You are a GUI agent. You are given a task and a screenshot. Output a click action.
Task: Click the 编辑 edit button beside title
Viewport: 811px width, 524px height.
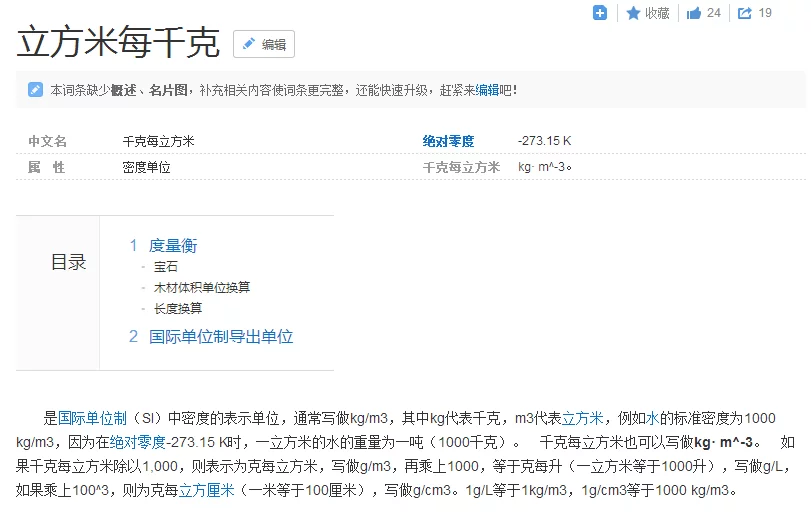264,44
